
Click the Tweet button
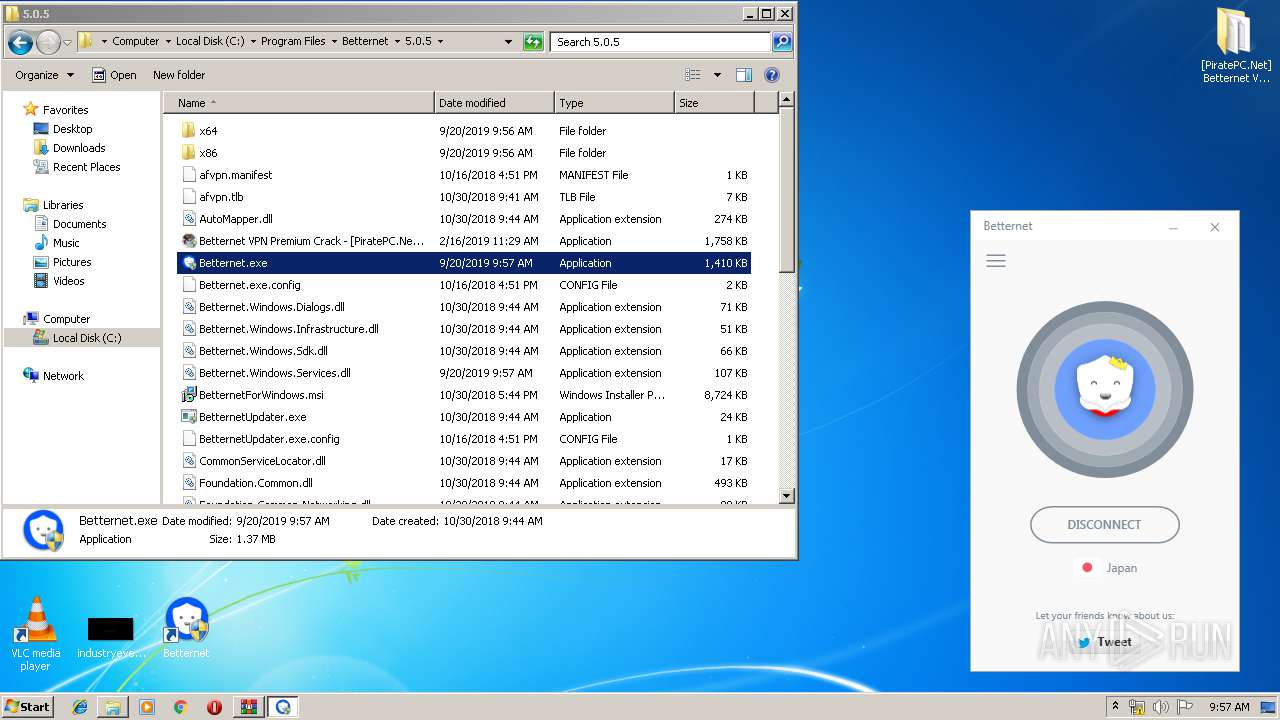[1105, 642]
